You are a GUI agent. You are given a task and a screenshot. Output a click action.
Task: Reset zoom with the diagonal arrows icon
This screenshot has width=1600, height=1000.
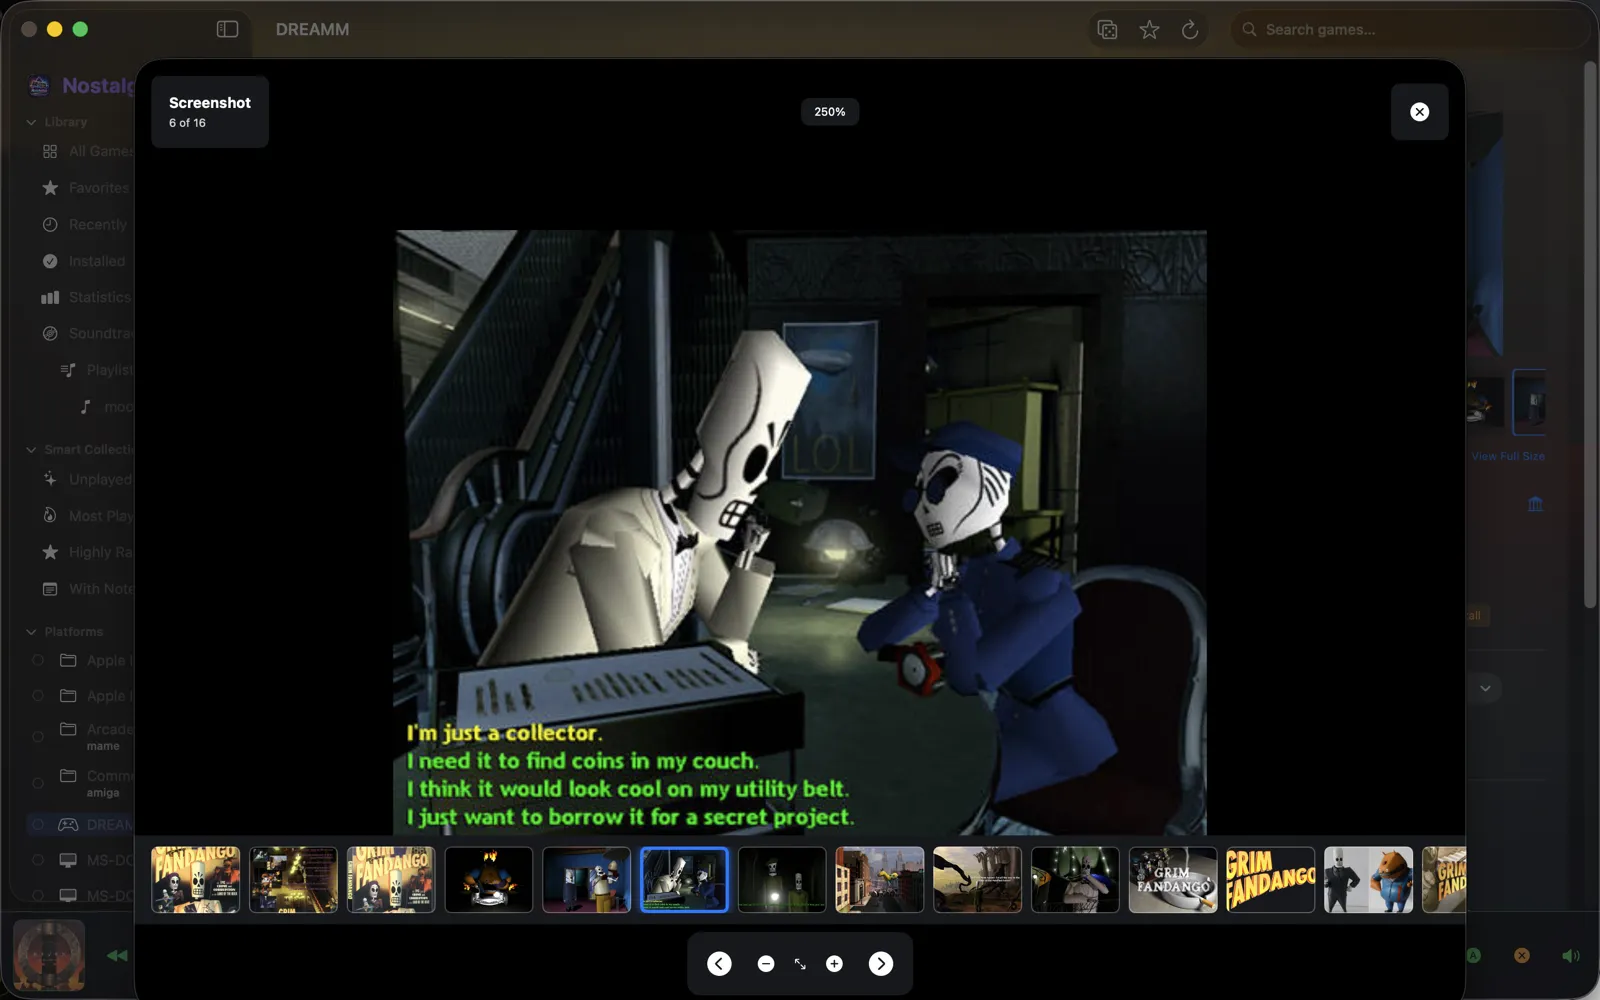(800, 964)
